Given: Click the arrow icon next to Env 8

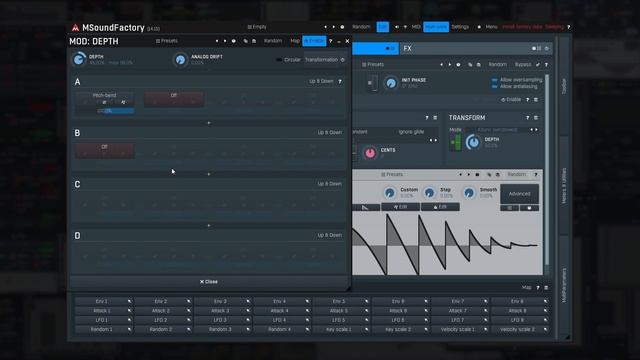Looking at the screenshot, I should [x=545, y=301].
